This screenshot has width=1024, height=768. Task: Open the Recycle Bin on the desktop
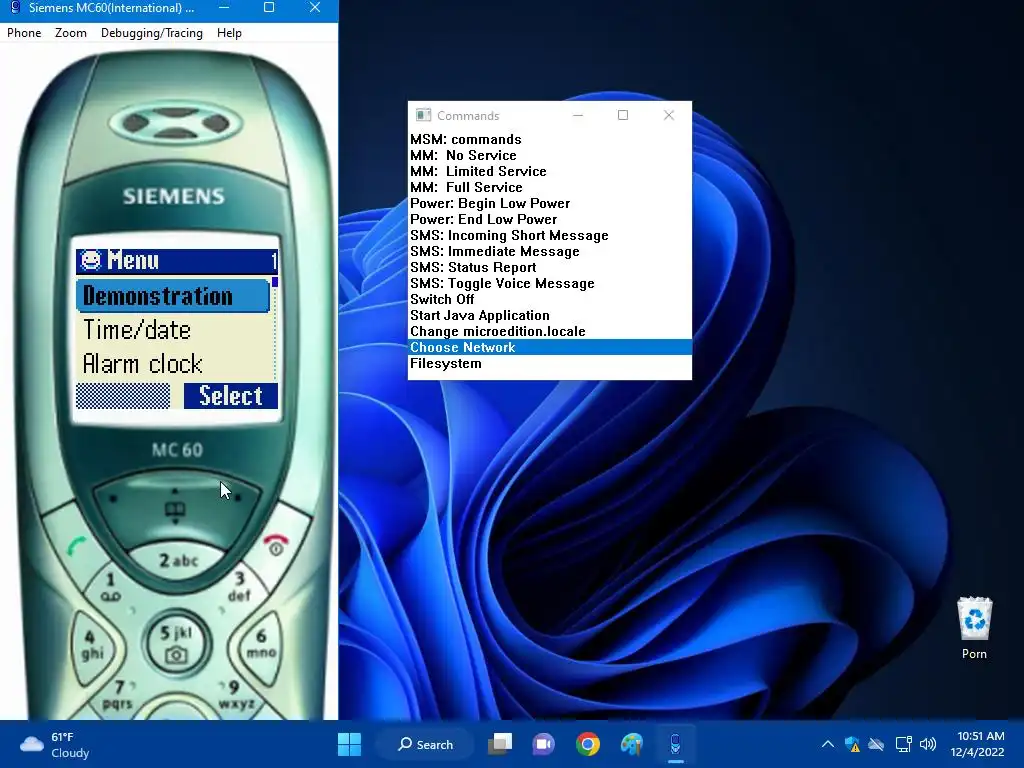tap(974, 628)
